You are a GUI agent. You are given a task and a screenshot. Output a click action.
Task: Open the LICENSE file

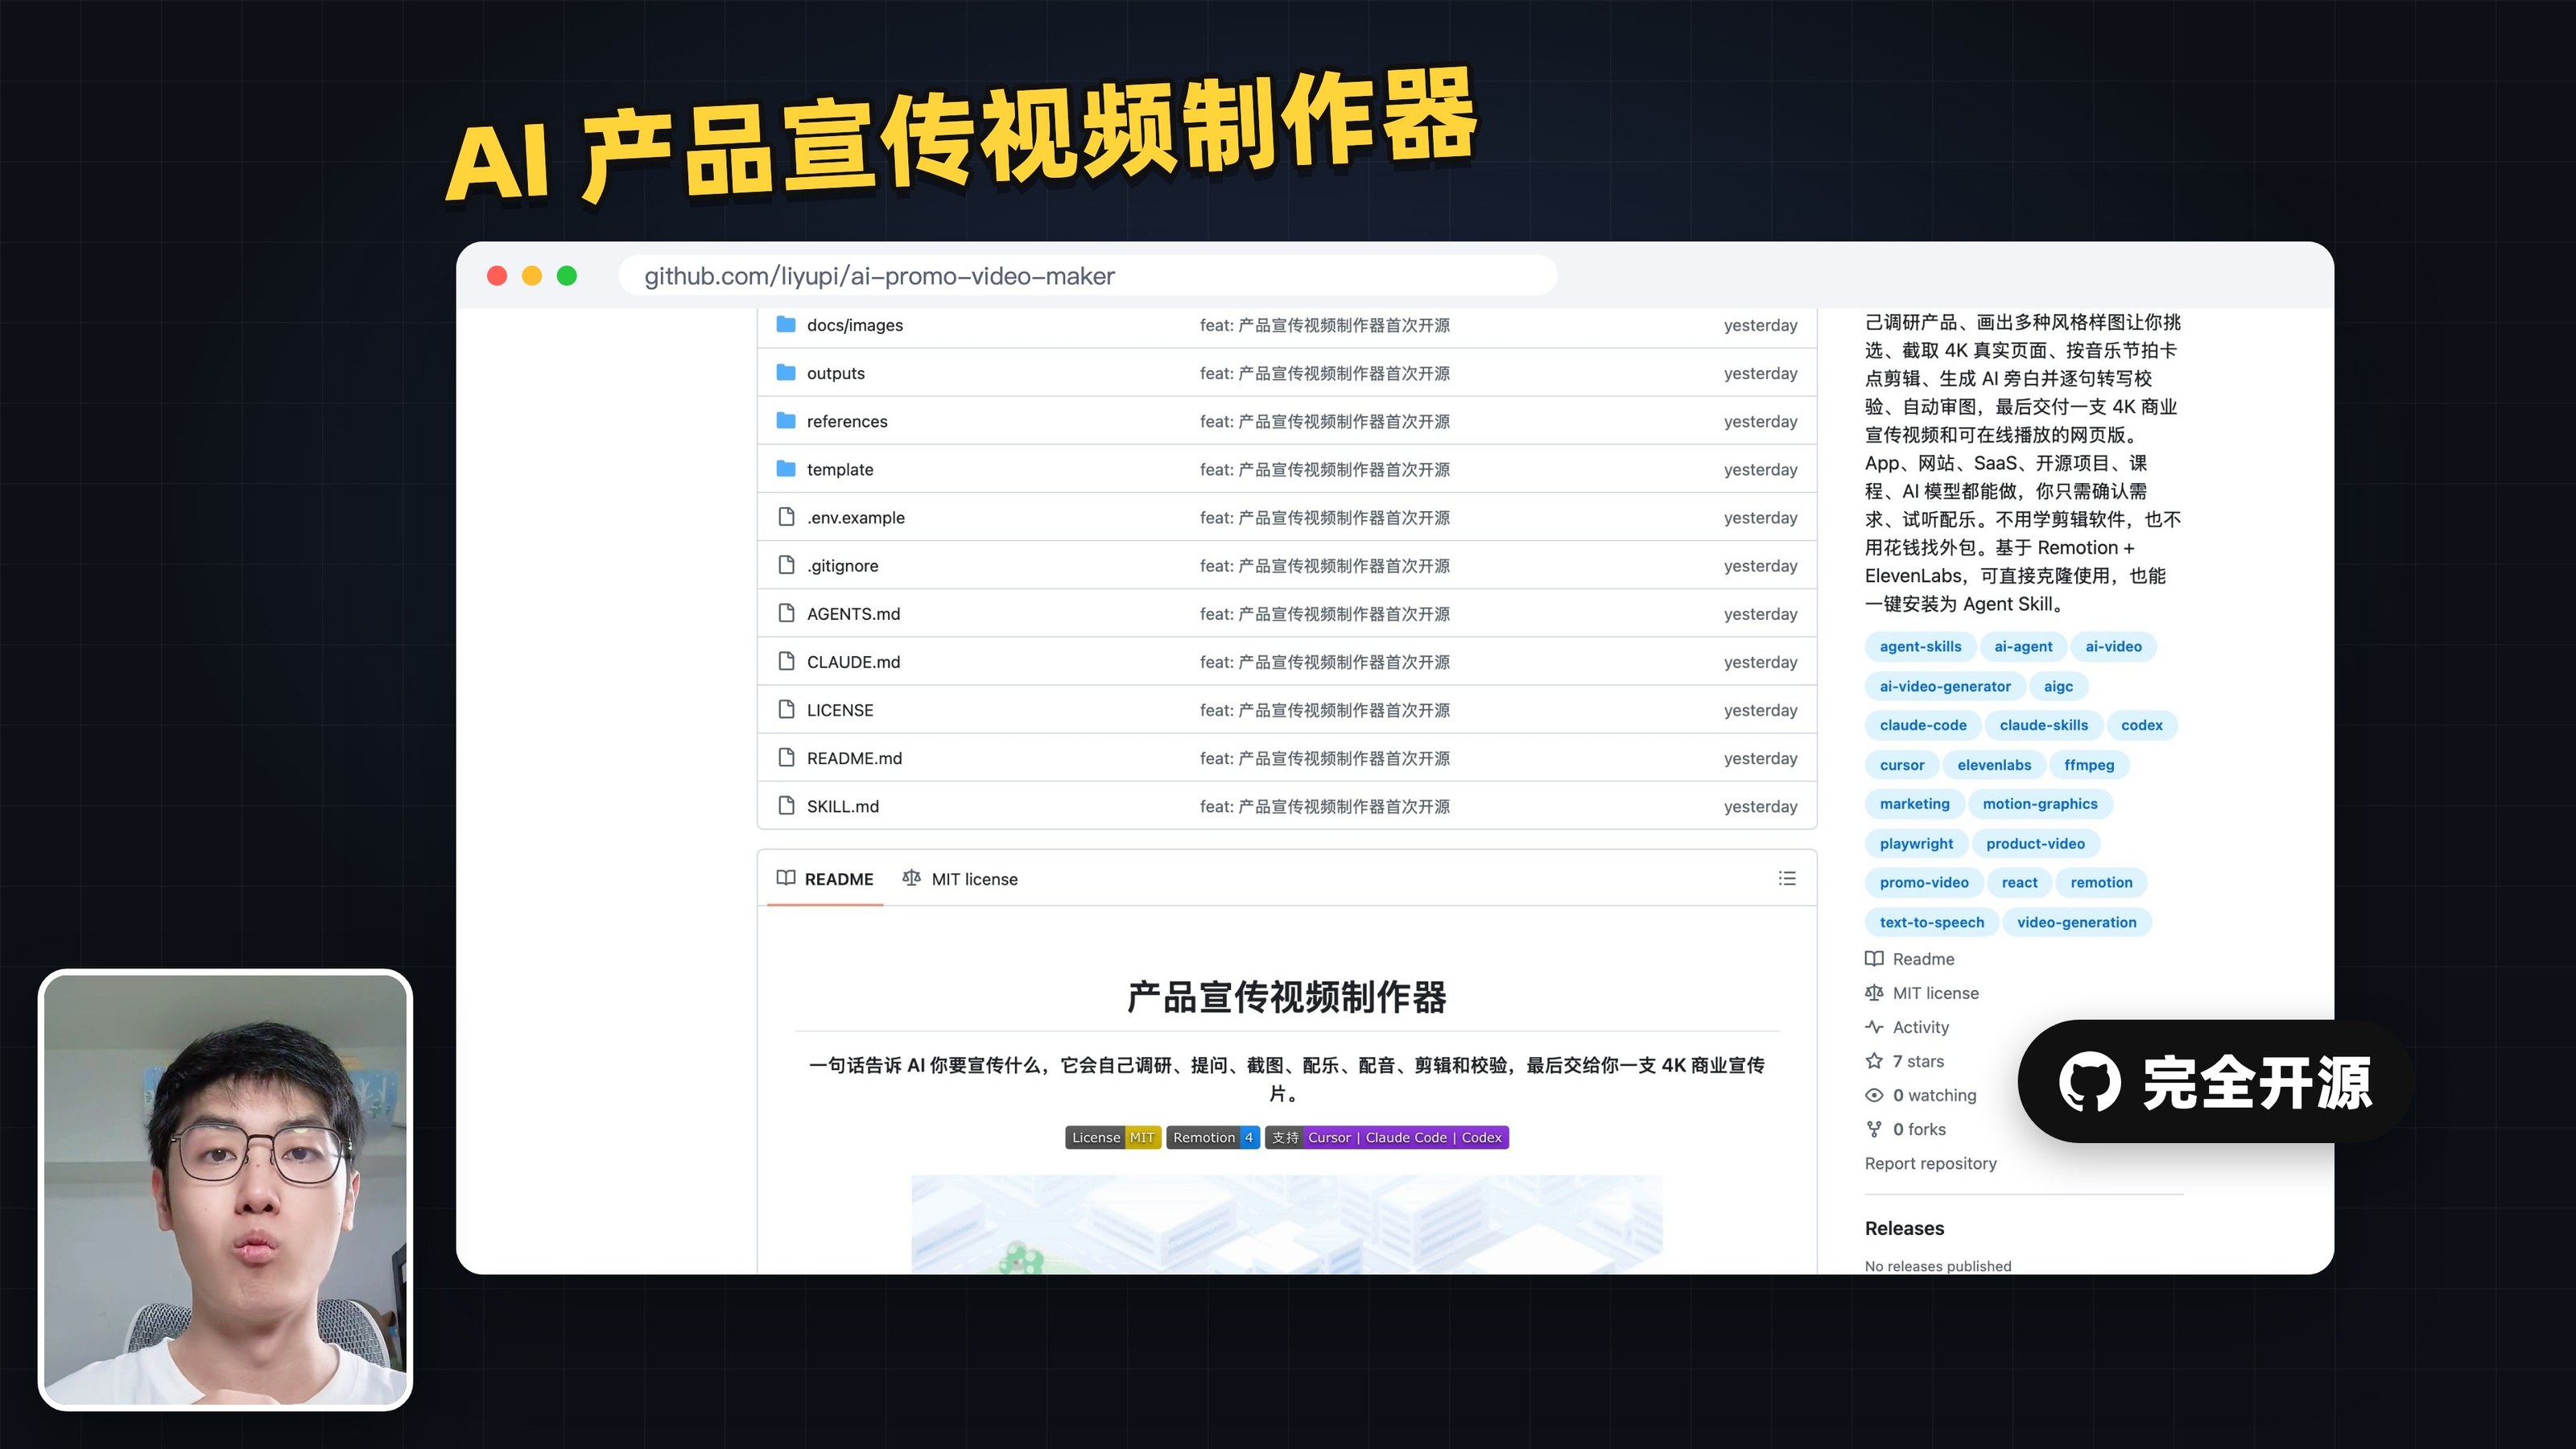[x=839, y=709]
